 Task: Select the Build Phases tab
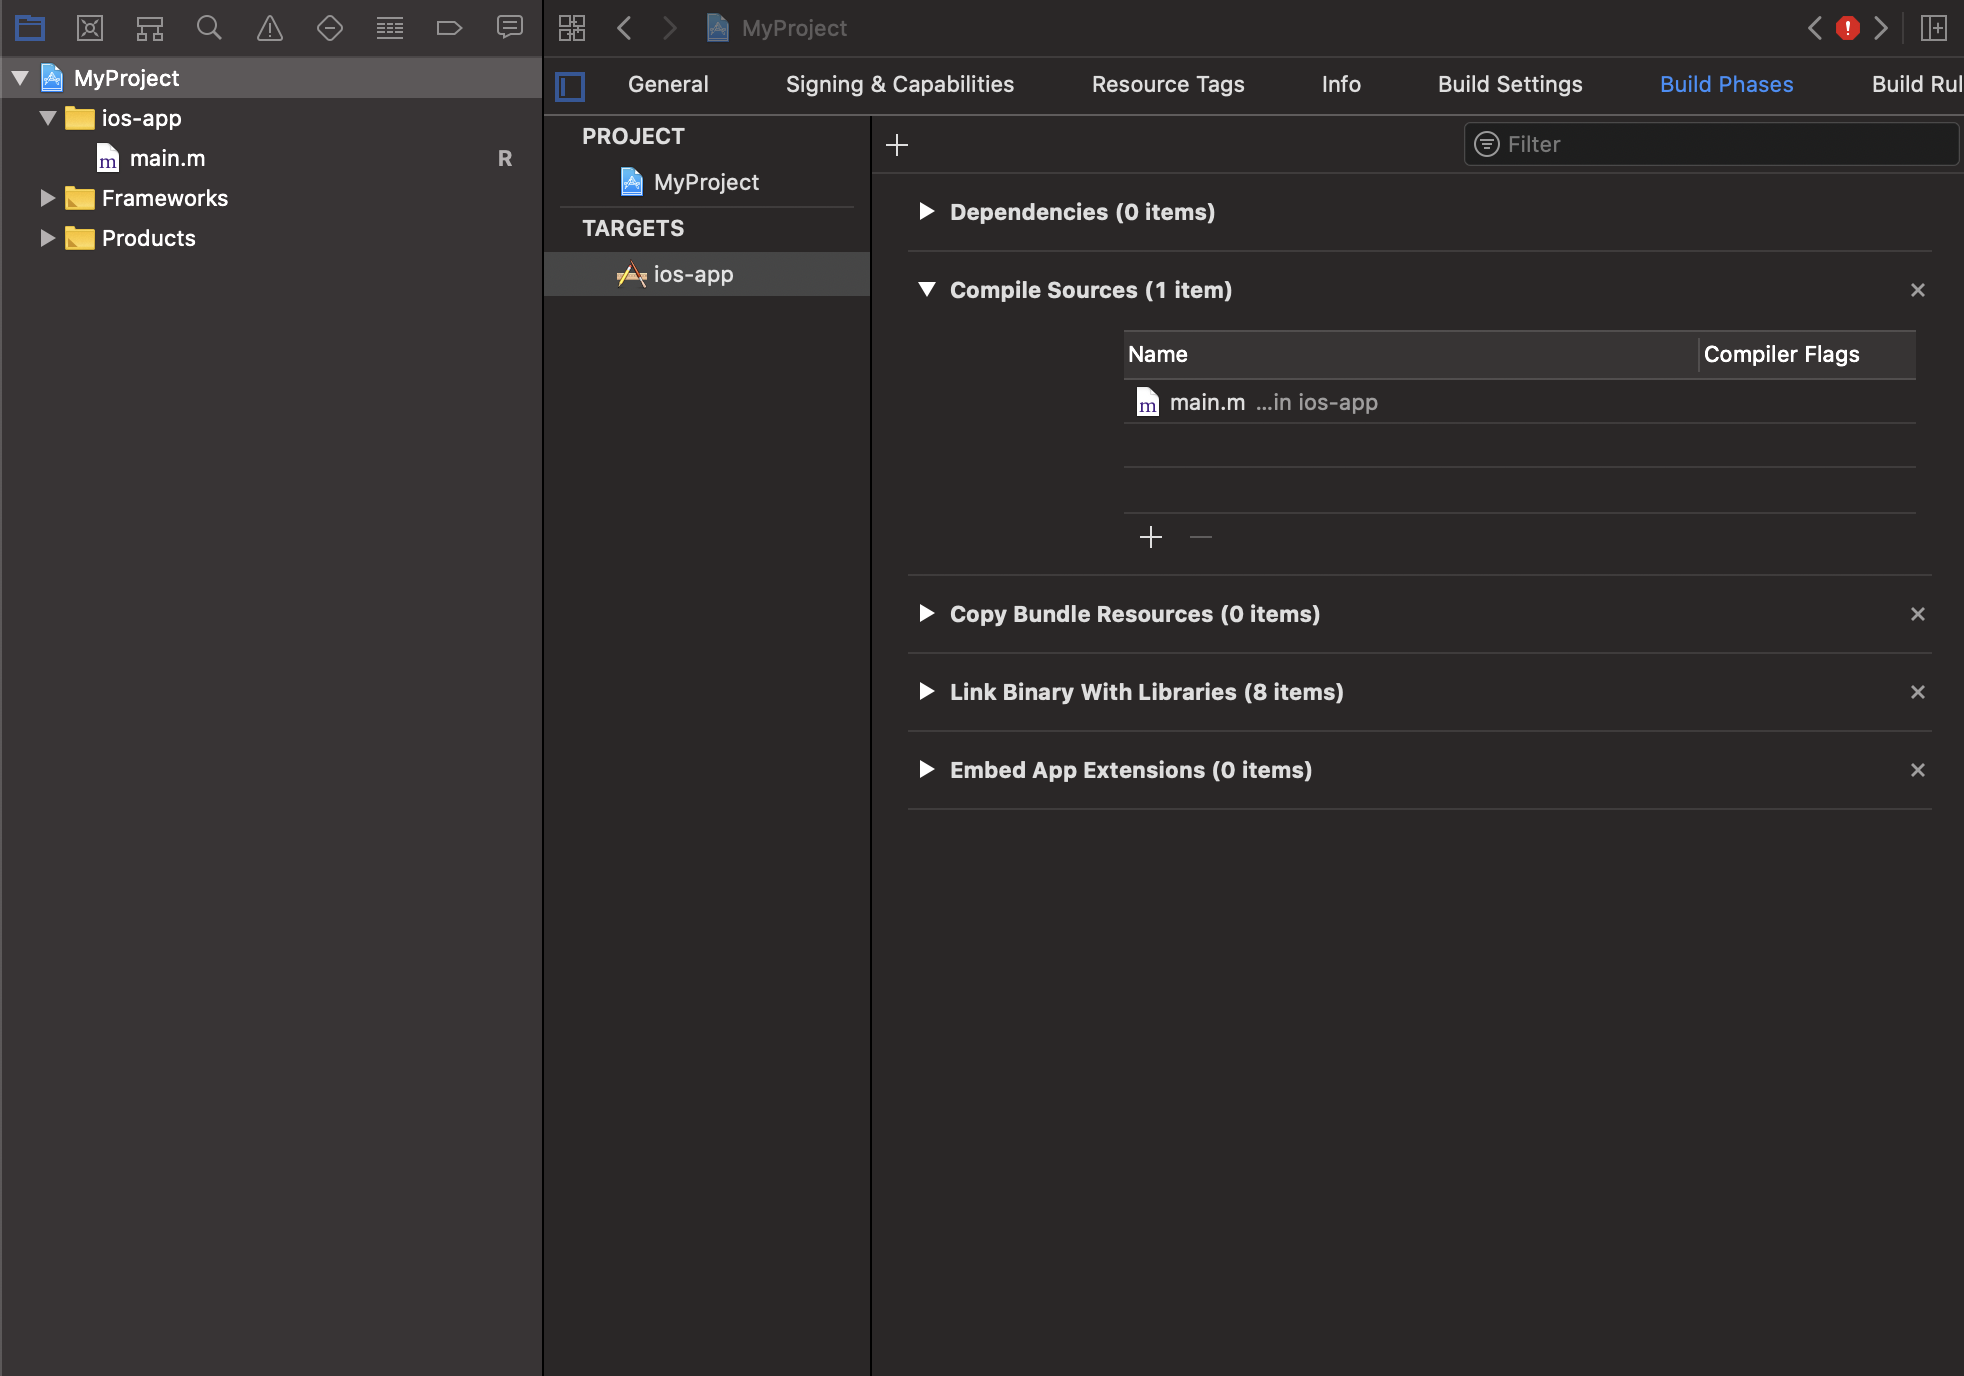(1727, 84)
